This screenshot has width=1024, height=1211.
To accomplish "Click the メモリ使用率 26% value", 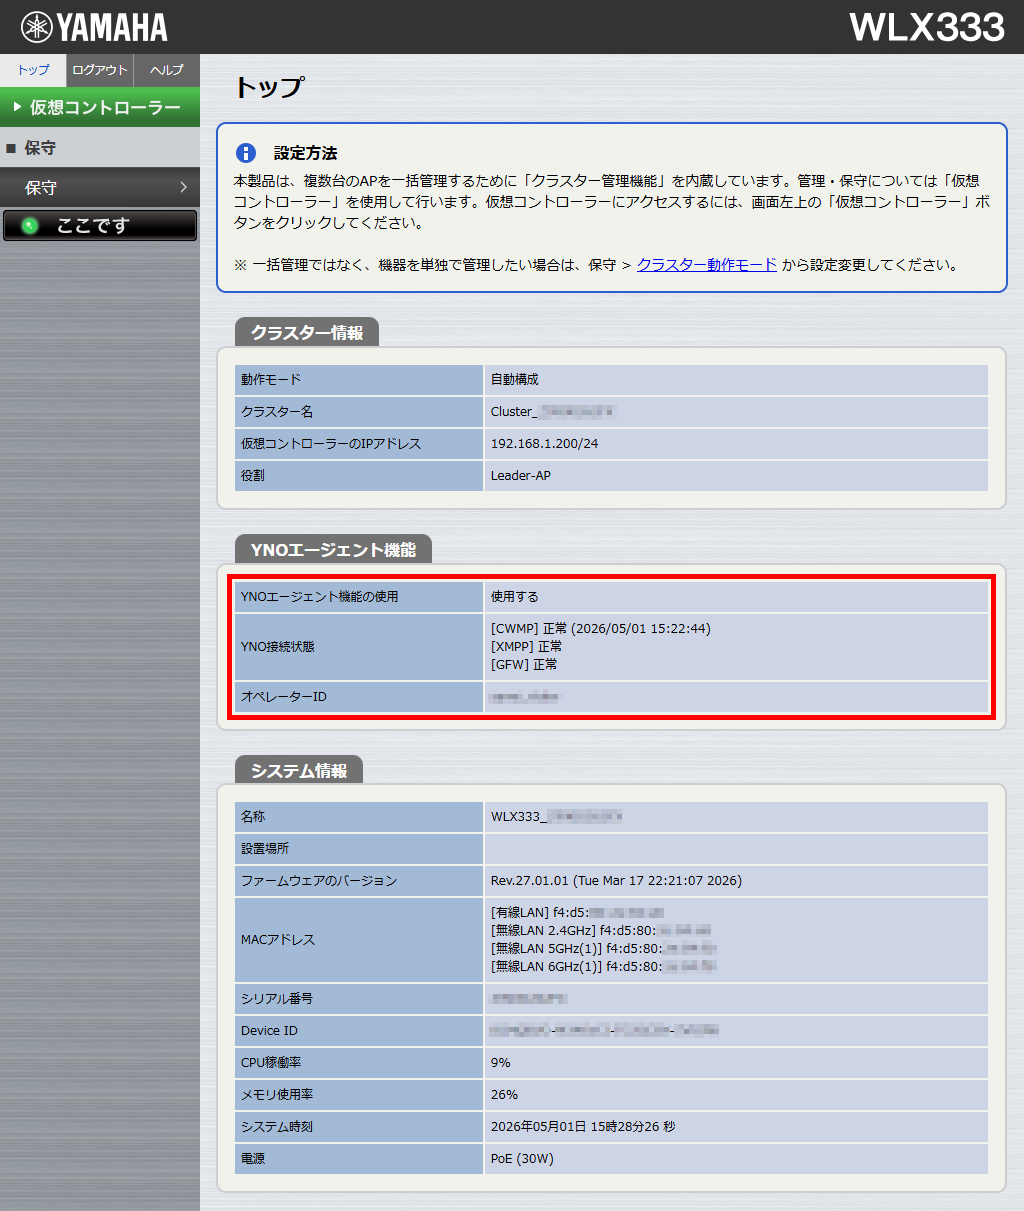I will [x=504, y=1095].
